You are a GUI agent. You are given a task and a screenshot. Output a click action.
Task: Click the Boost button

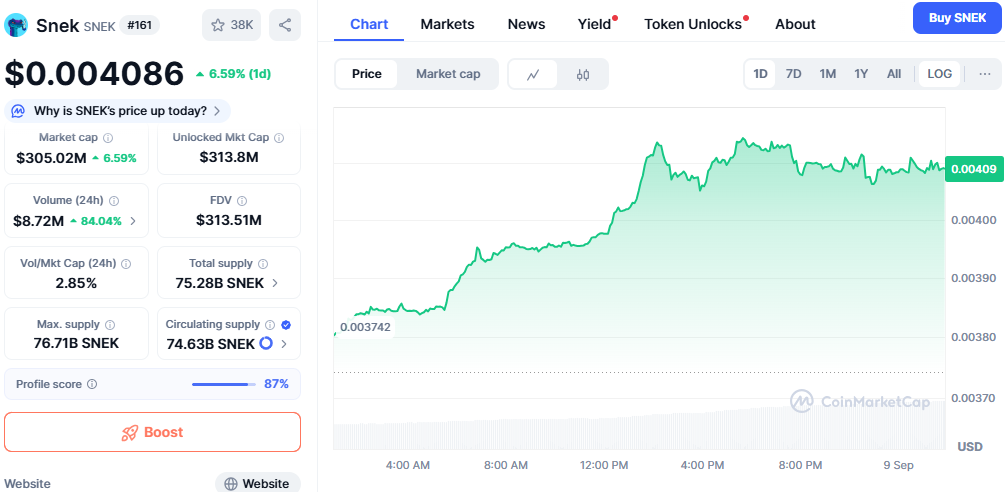point(153,432)
